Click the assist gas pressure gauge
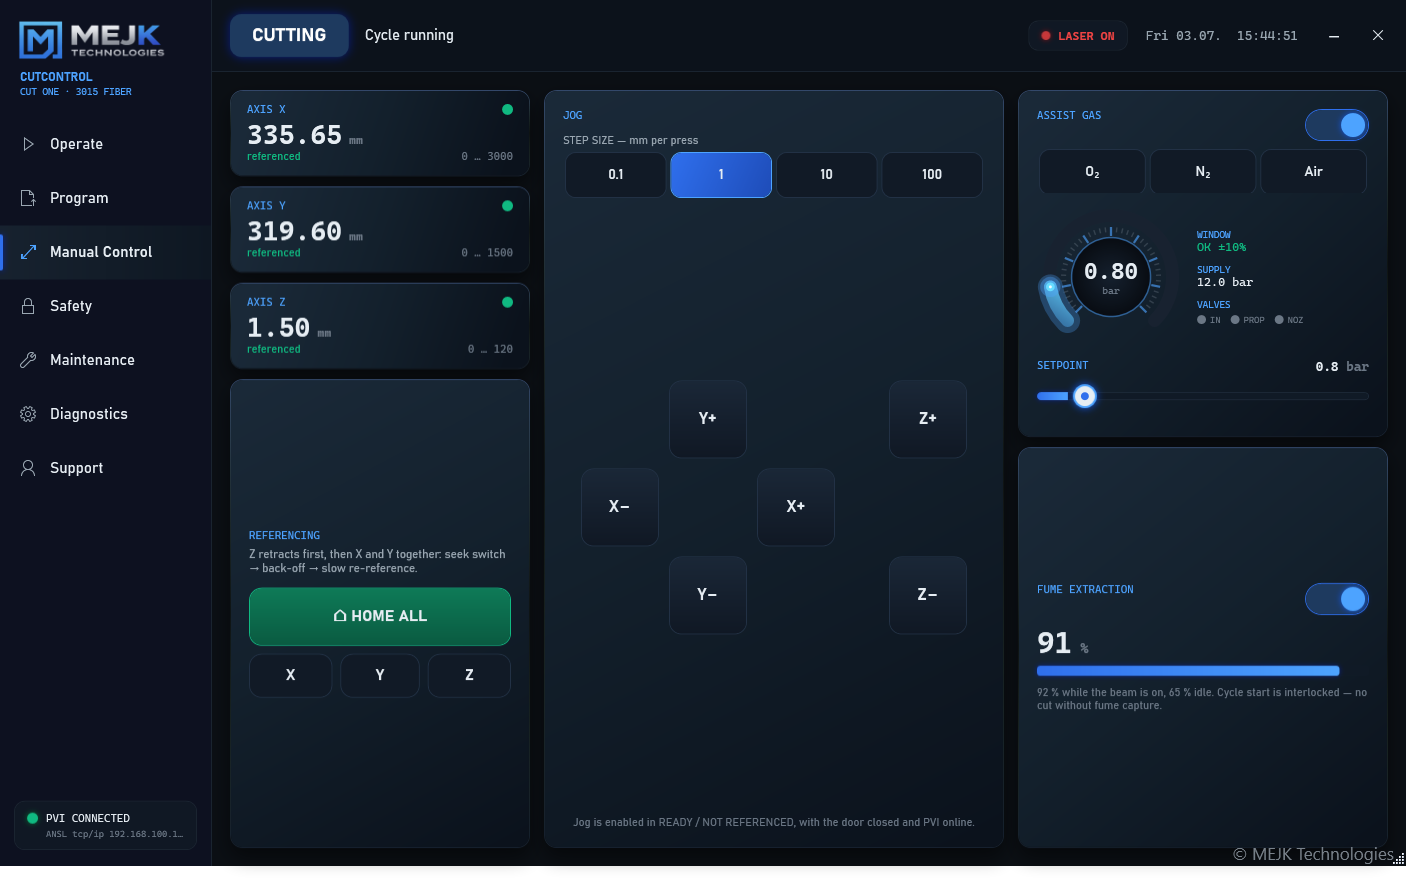This screenshot has width=1420, height=880. pos(1110,277)
